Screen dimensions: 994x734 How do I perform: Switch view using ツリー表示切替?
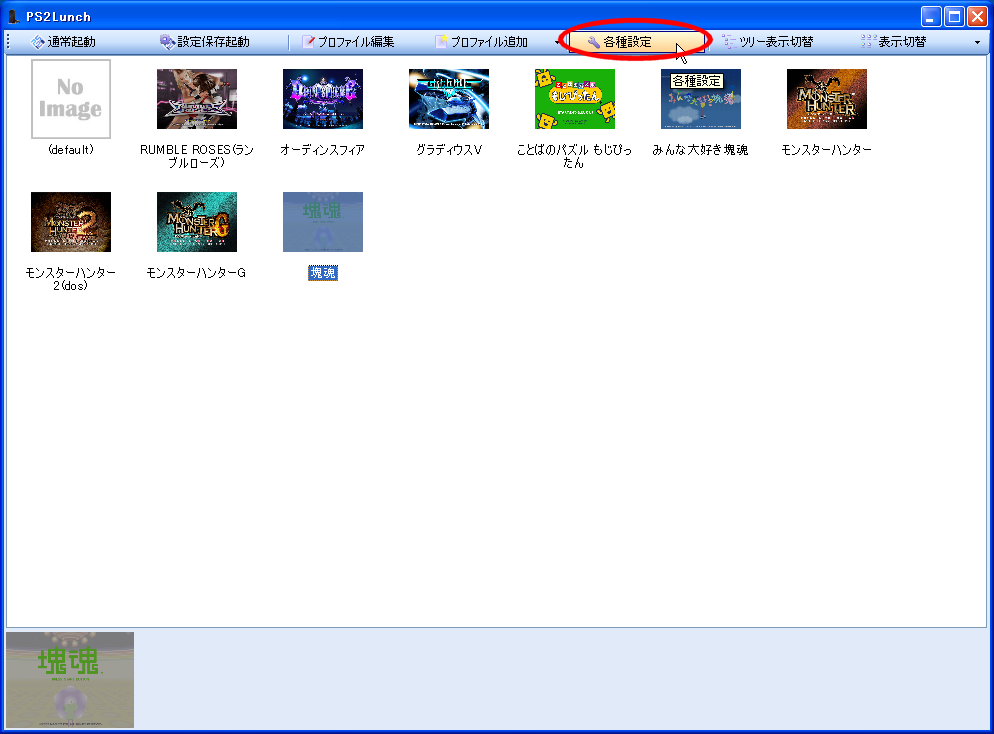point(768,42)
